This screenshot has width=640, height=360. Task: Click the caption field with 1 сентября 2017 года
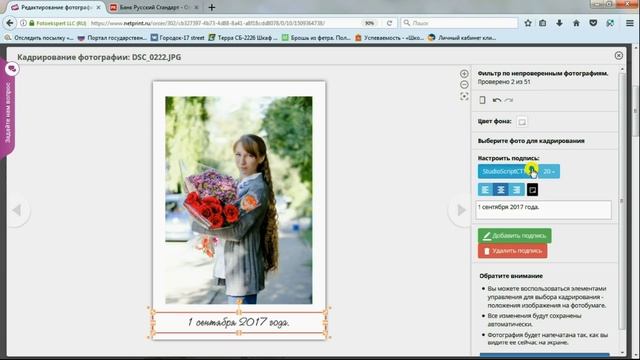point(544,209)
